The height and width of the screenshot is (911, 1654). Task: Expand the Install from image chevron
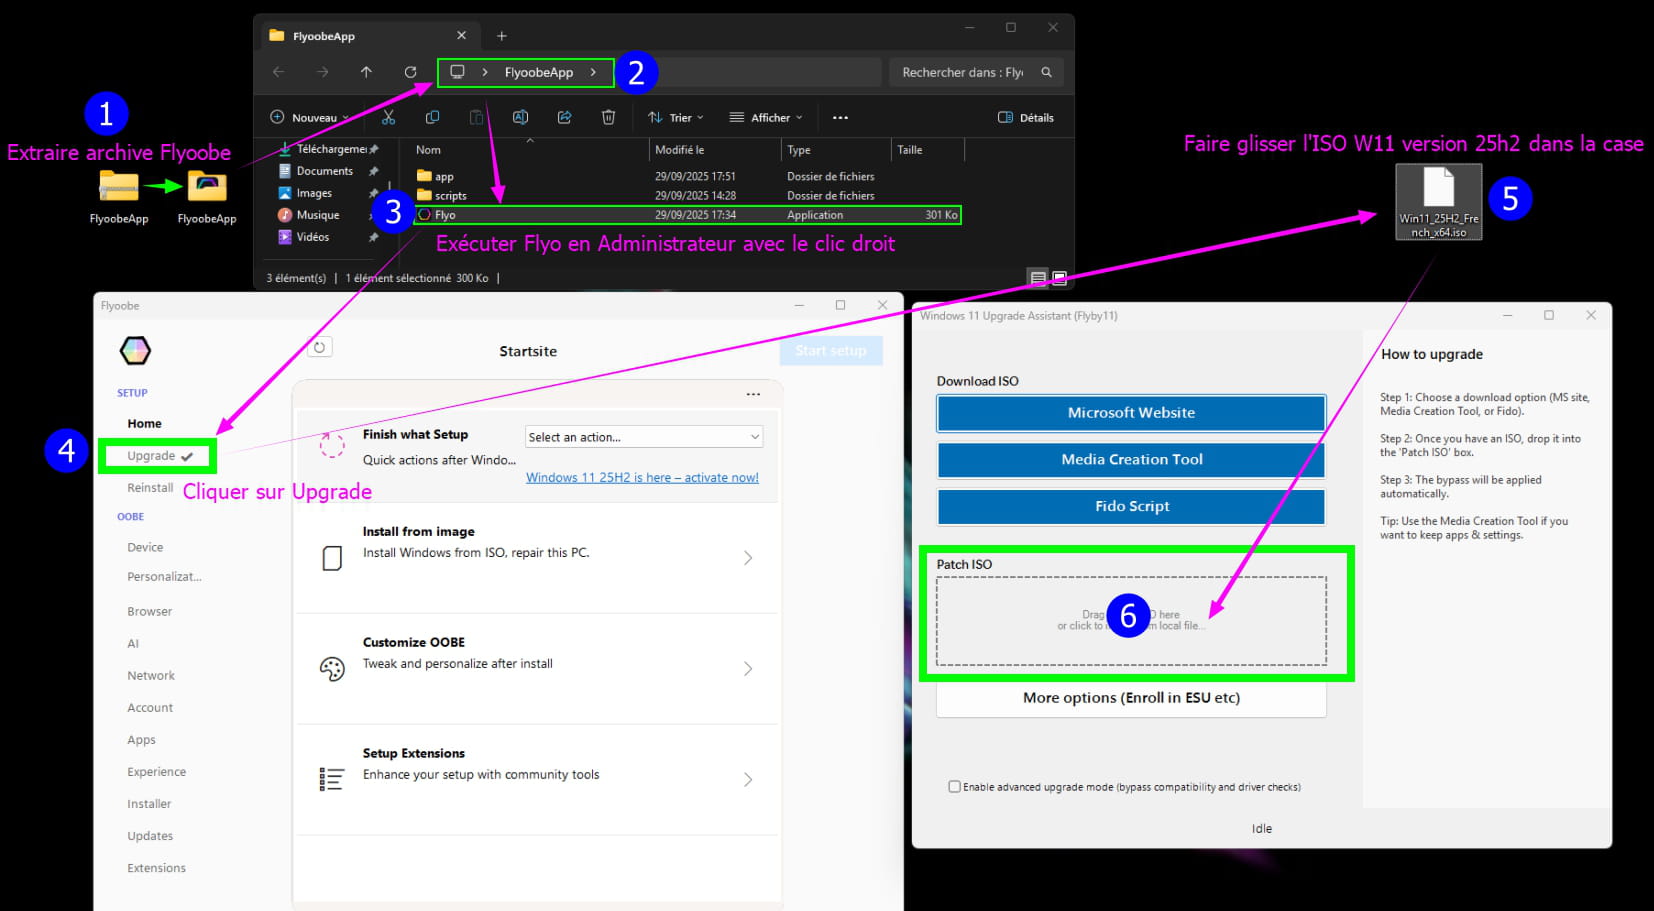point(747,558)
